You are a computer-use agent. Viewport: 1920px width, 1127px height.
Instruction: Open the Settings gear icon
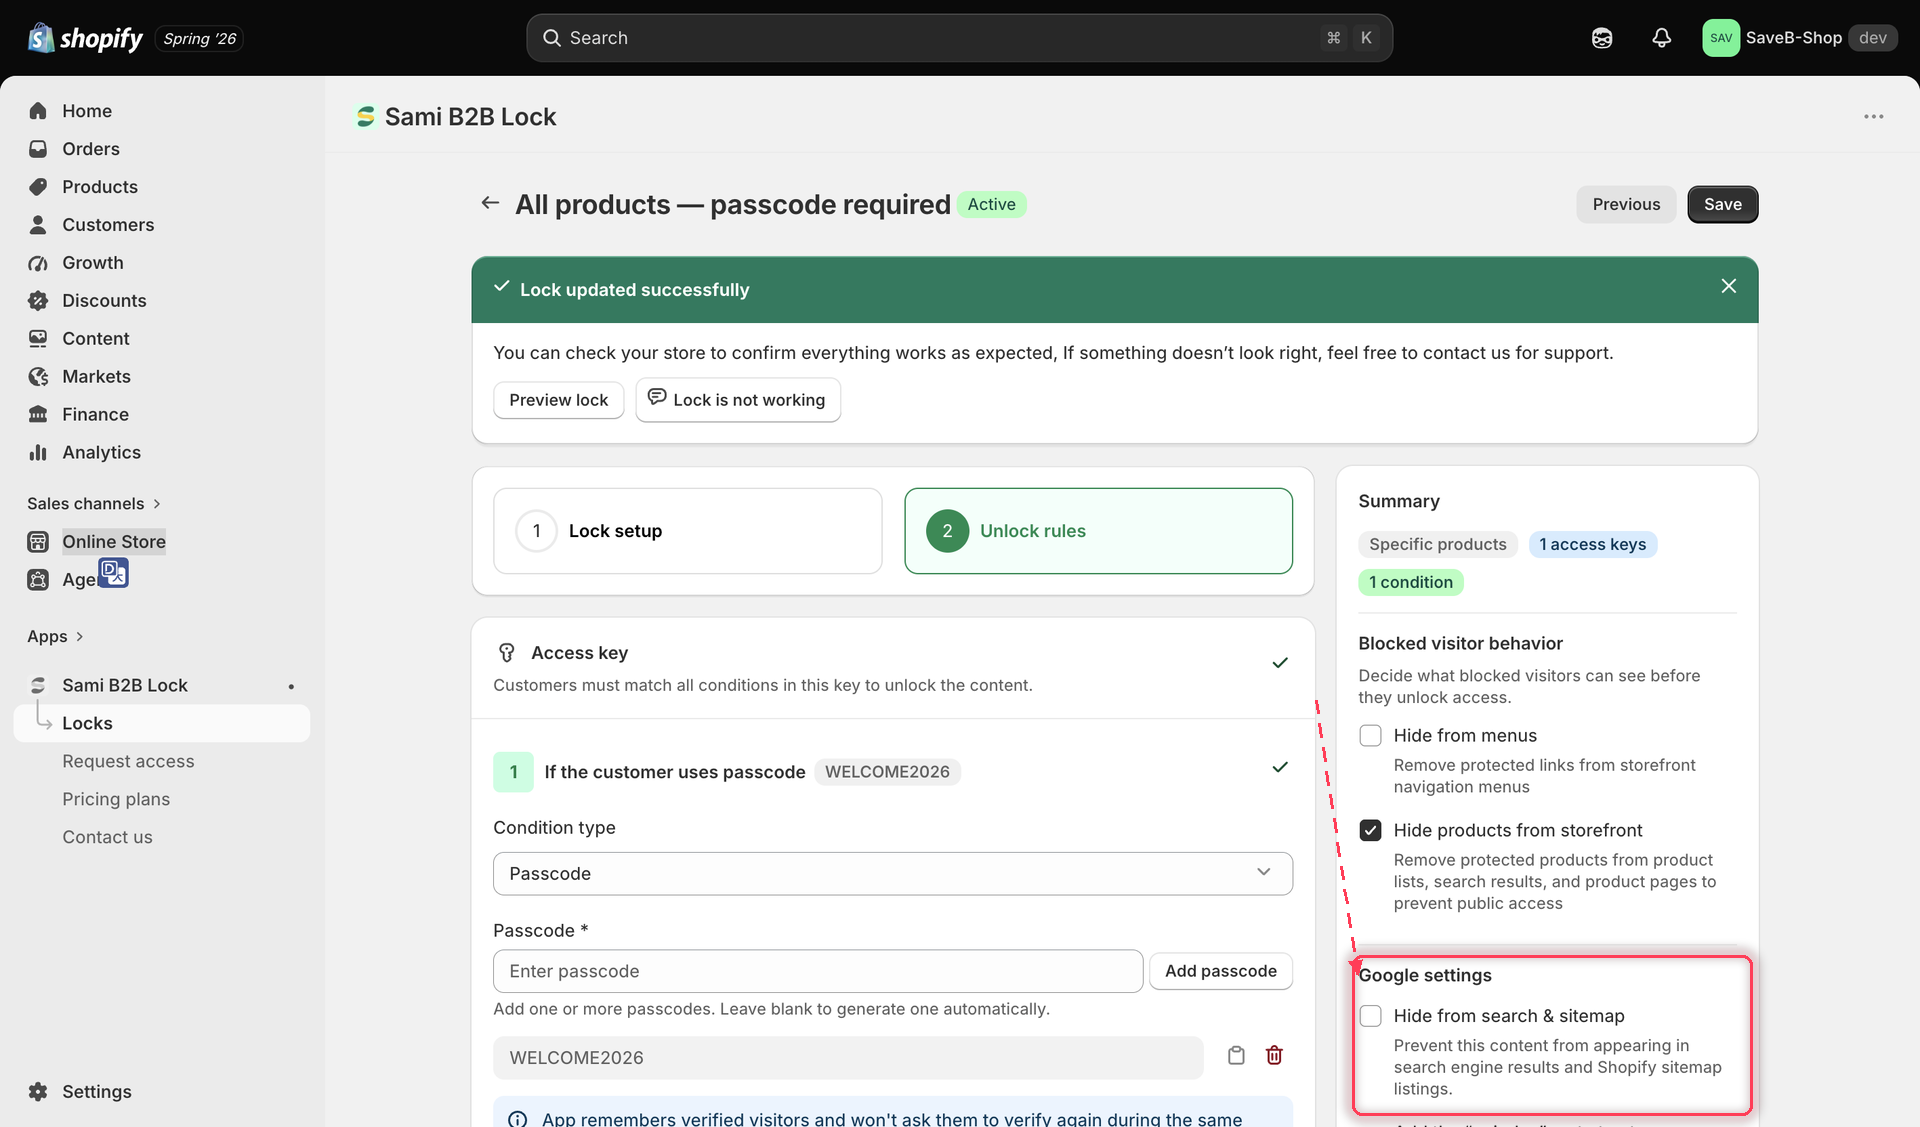coord(38,1092)
